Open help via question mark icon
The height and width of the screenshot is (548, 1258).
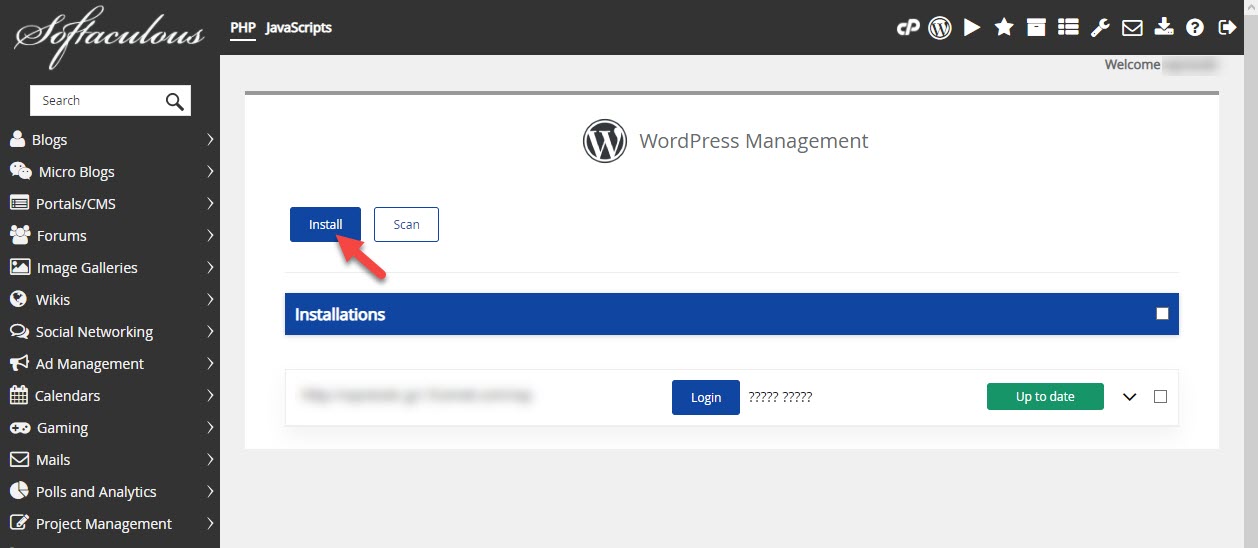point(1195,28)
